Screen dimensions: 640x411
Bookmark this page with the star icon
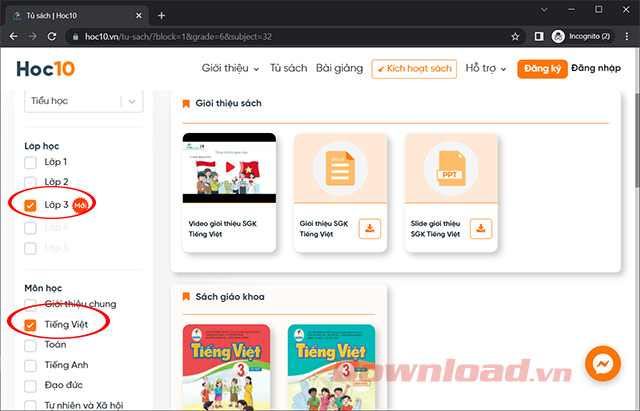(x=515, y=36)
